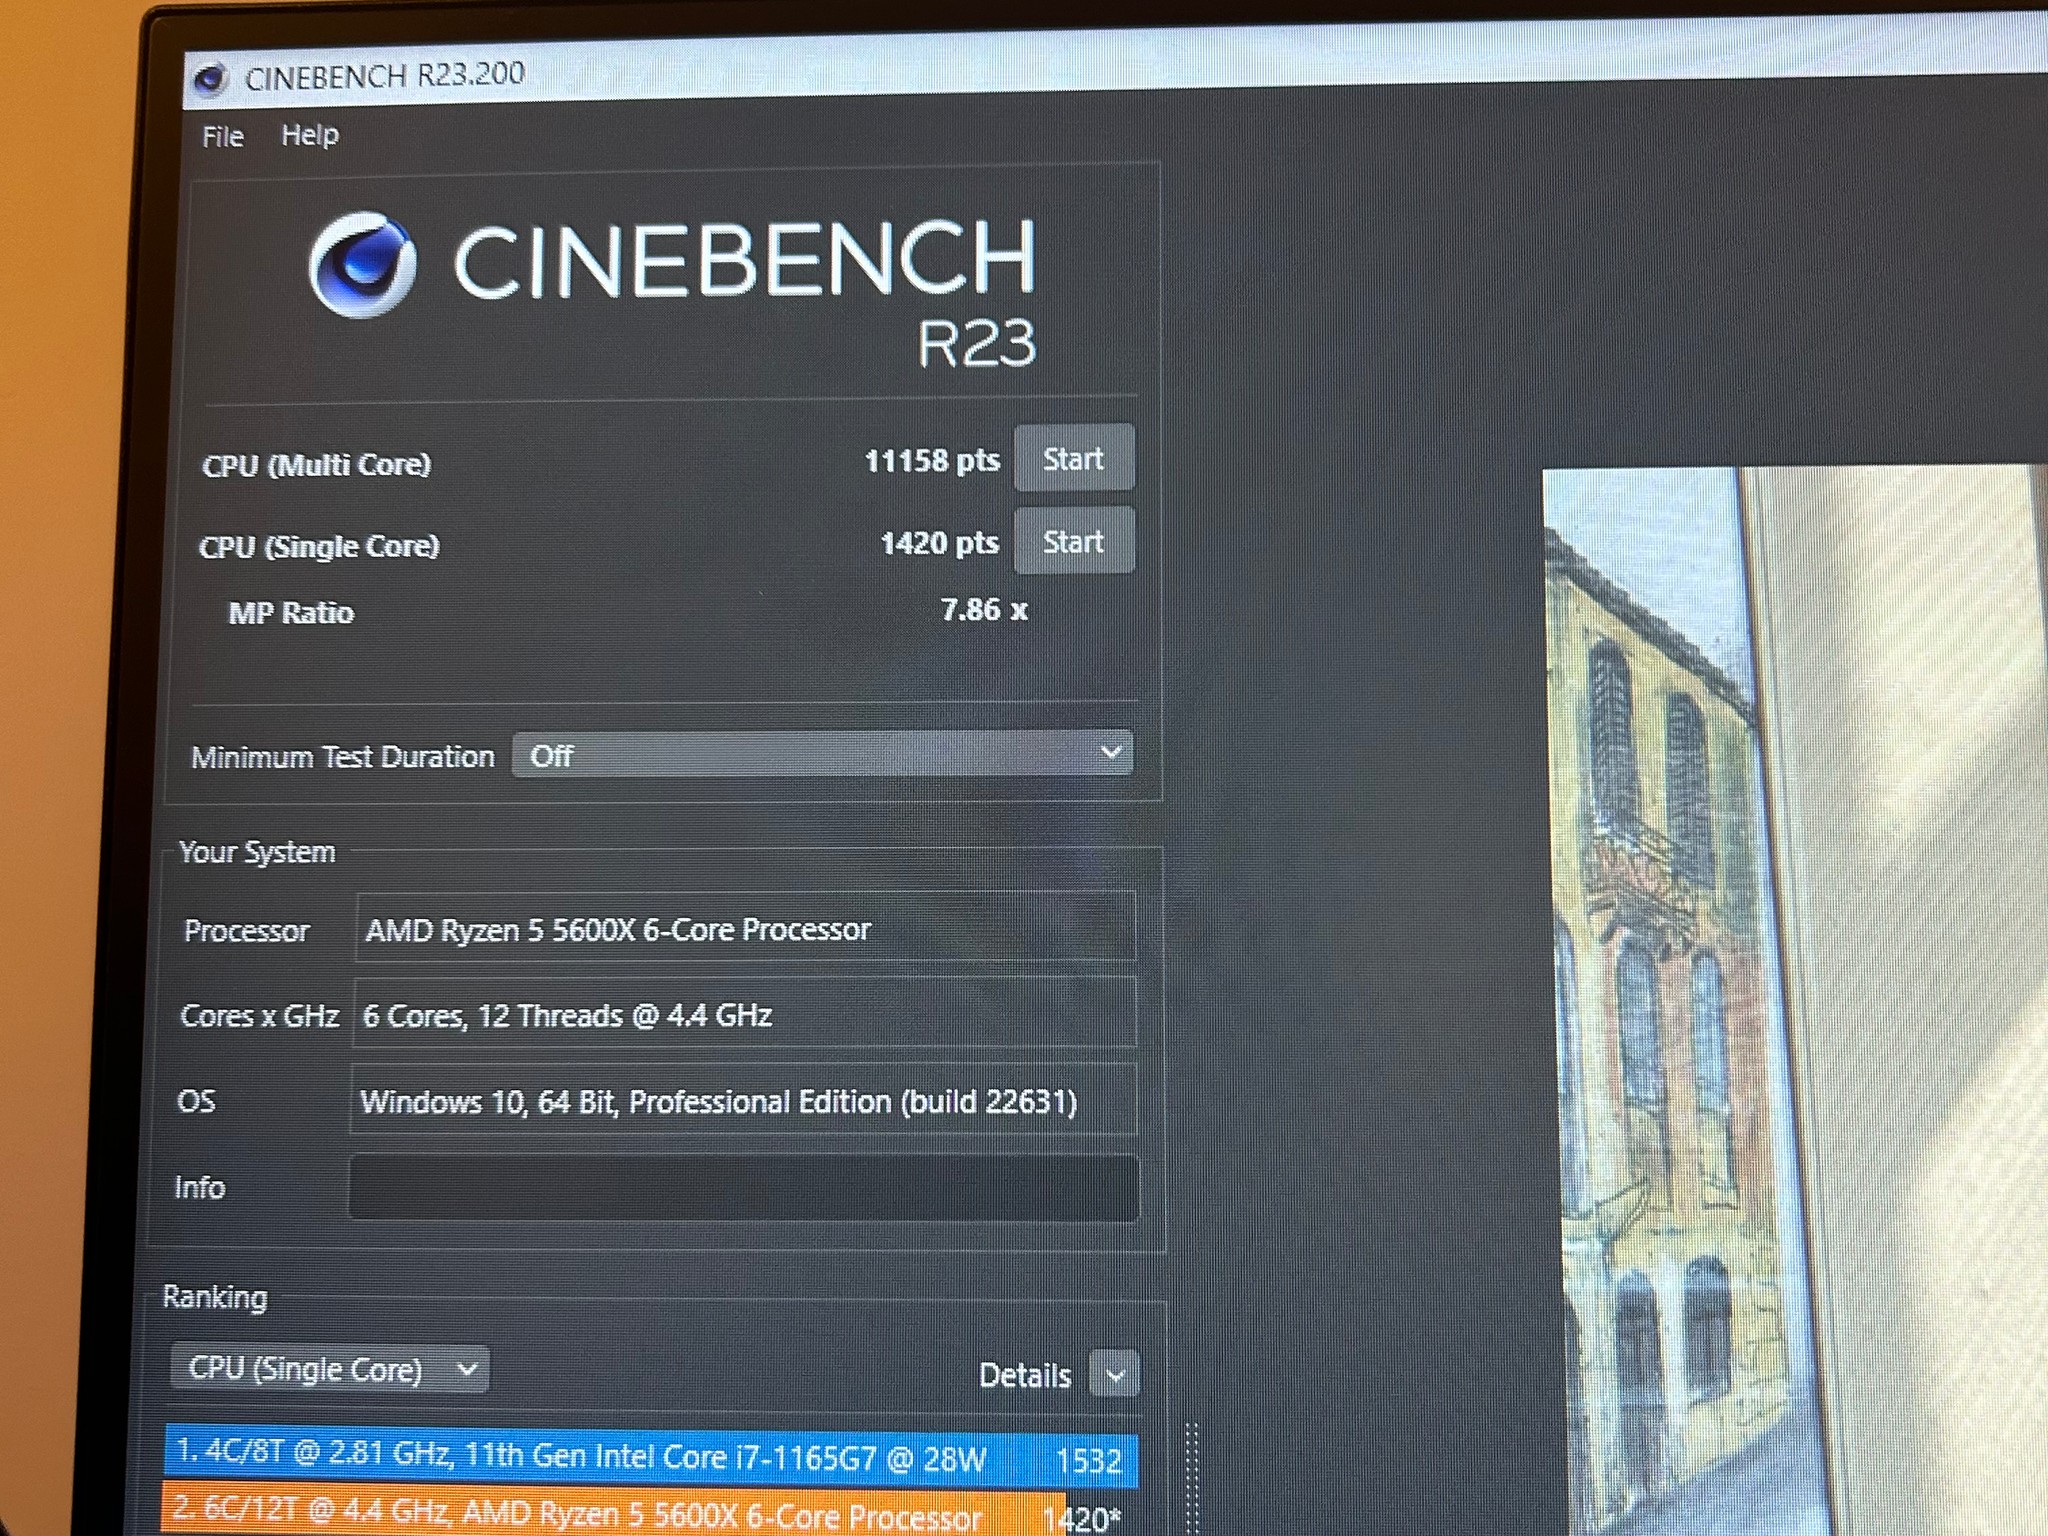Click the rendered building image preview
Viewport: 2048px width, 1536px height.
coord(1795,1002)
